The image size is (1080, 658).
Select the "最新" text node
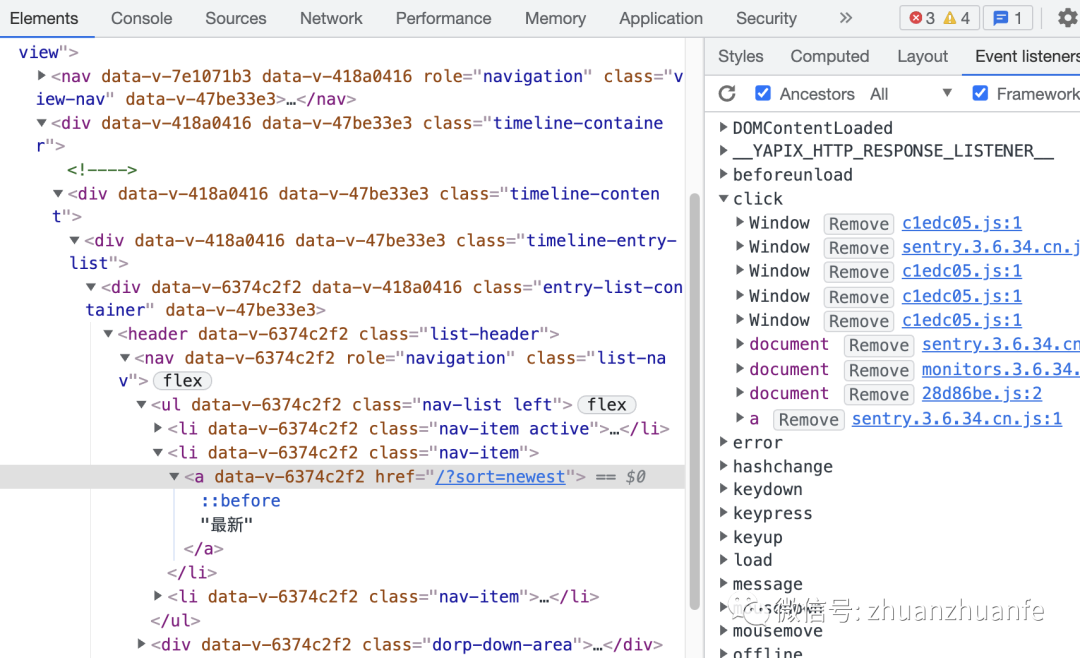point(227,525)
